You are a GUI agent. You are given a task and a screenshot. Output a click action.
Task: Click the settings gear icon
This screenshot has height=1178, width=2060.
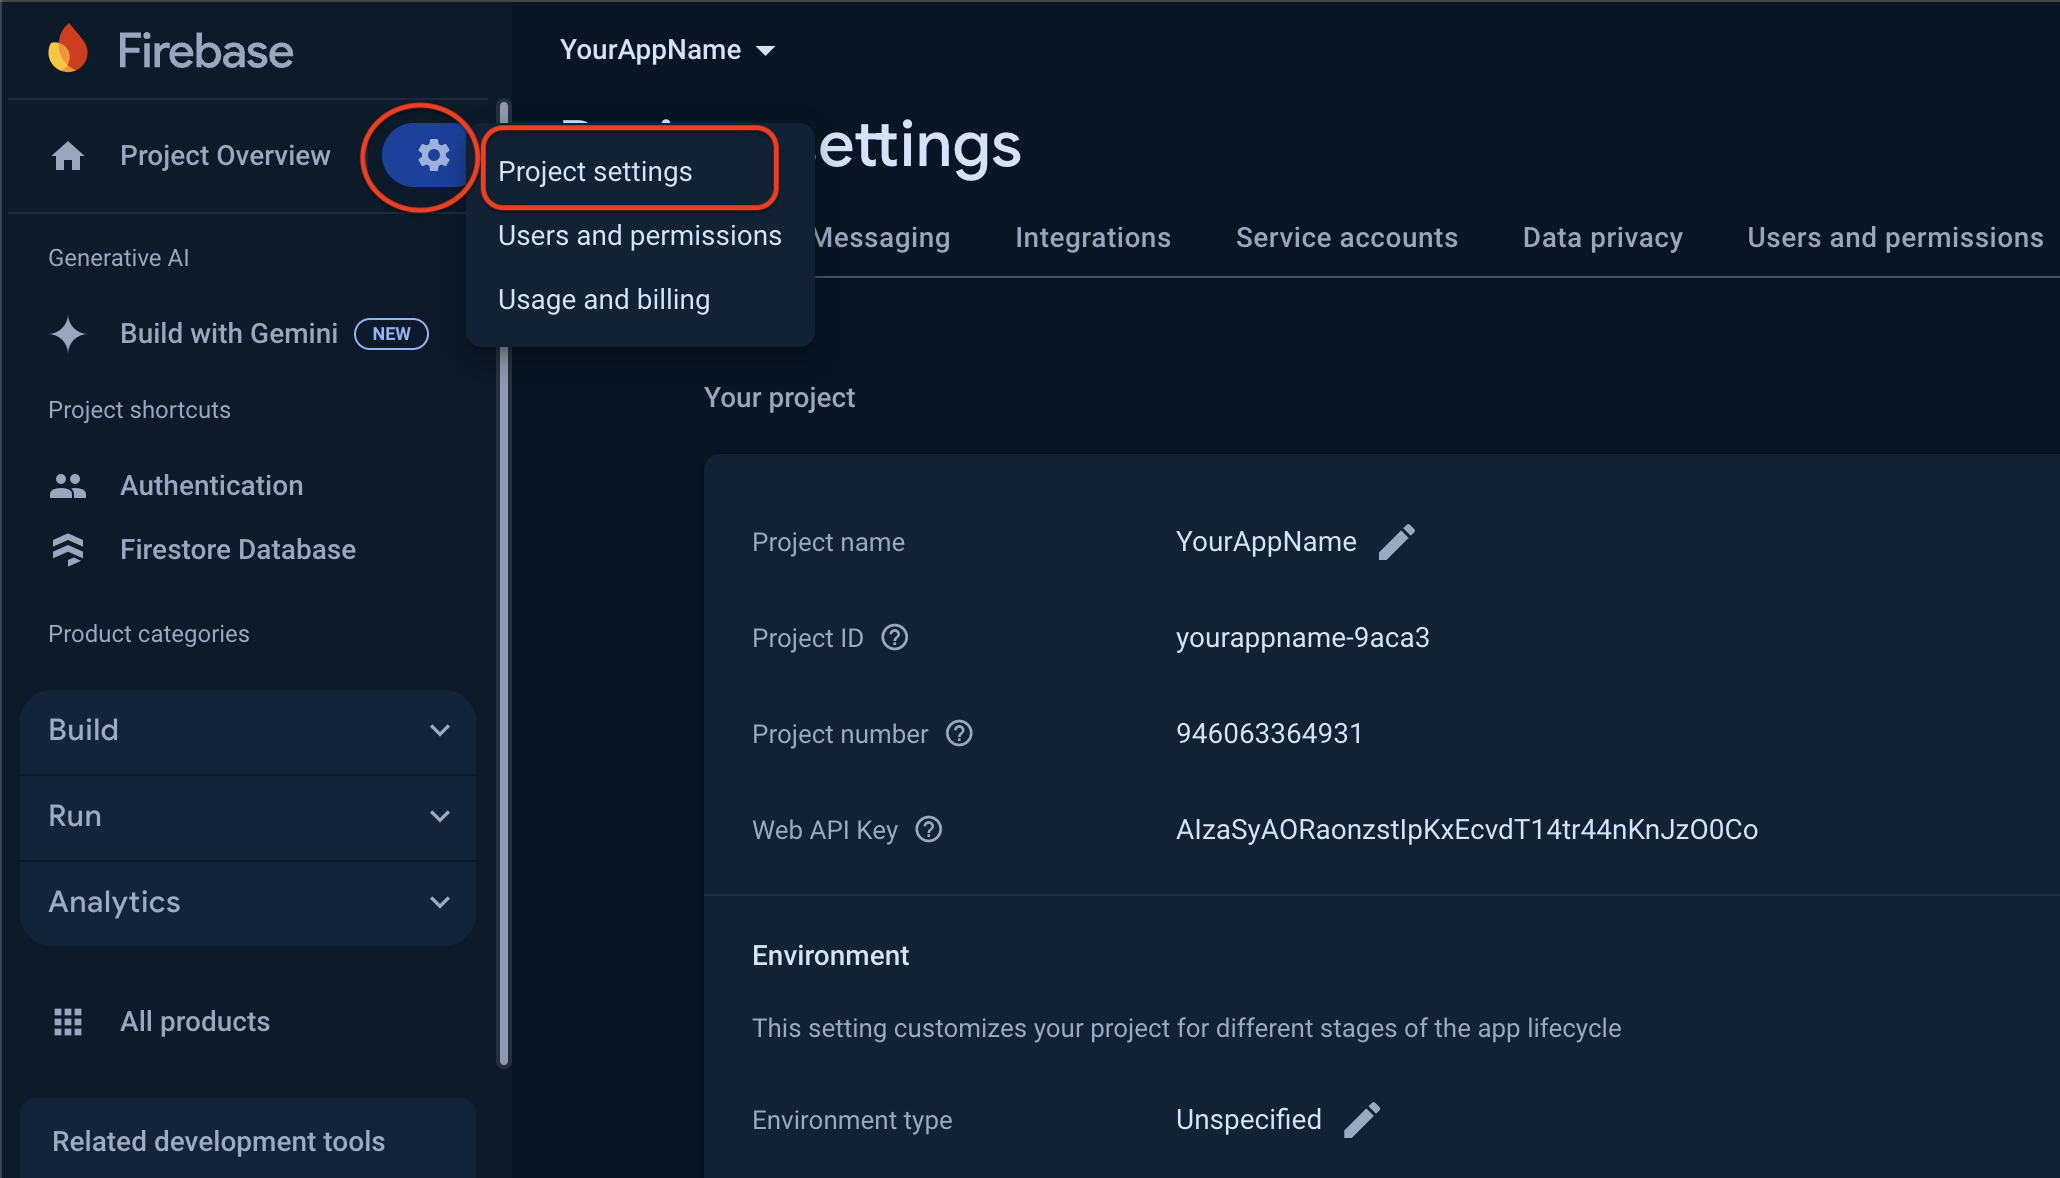(x=432, y=156)
